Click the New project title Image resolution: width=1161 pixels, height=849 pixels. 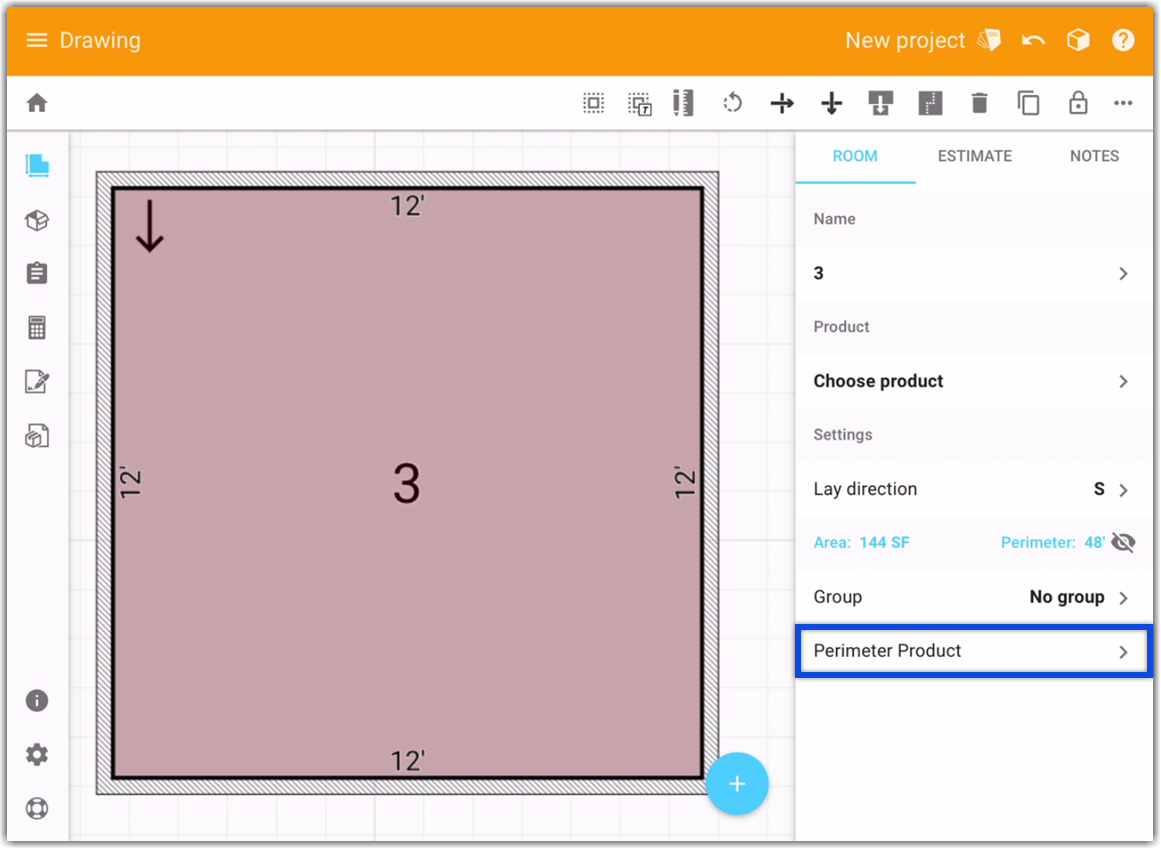pyautogui.click(x=905, y=40)
